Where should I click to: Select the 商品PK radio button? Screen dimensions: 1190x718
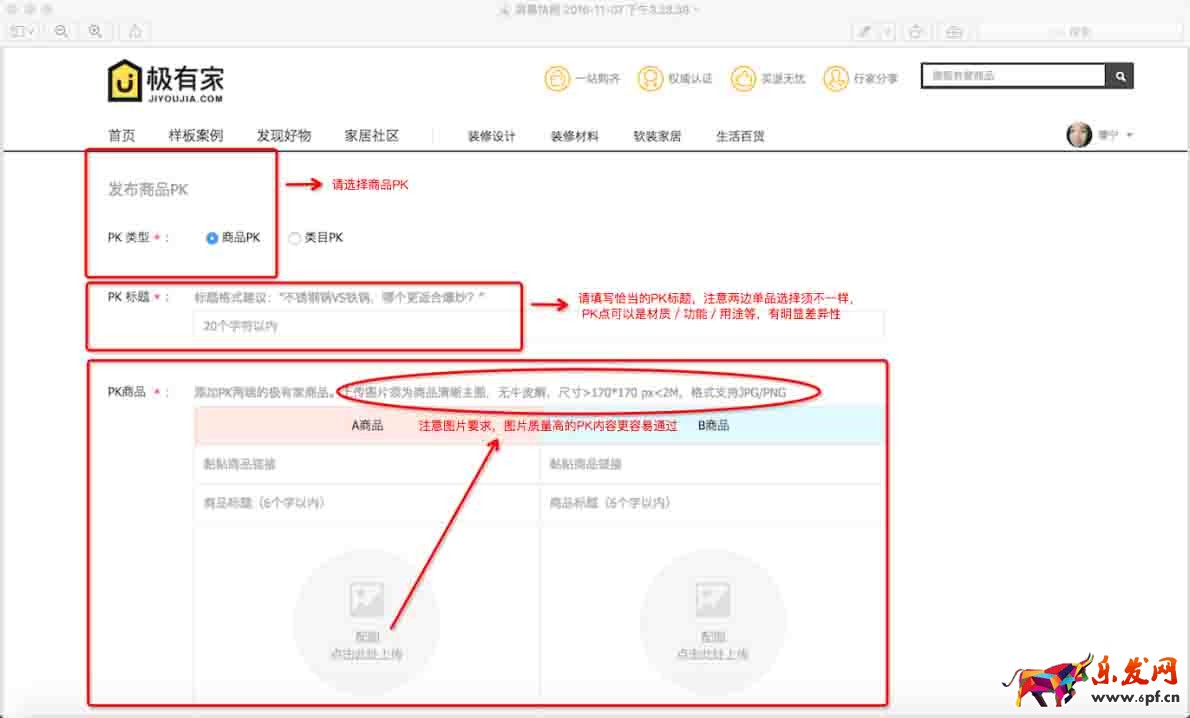(212, 238)
